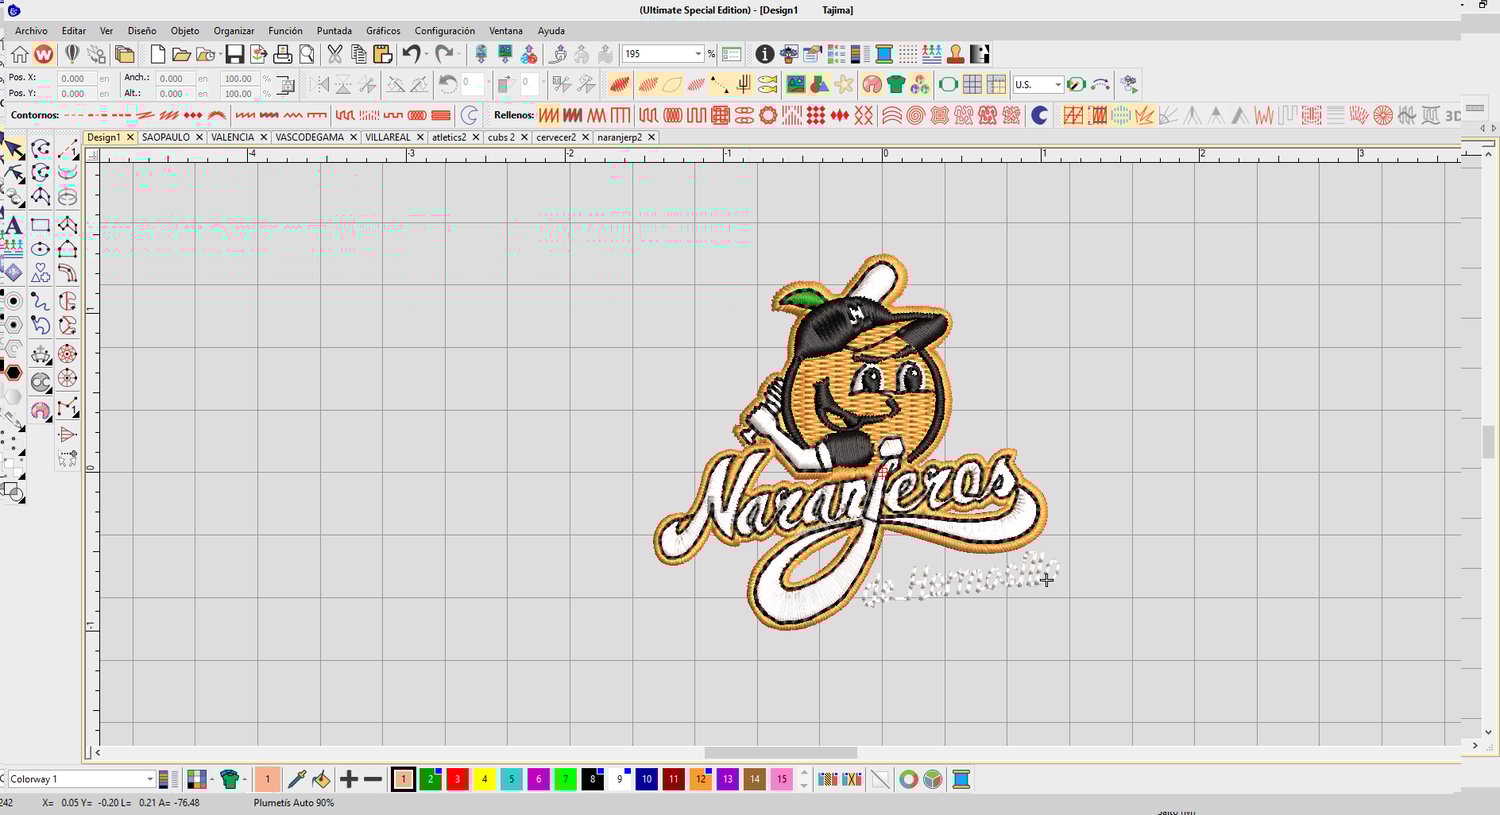Click the horizontal scrollbar thumb

pyautogui.click(x=781, y=753)
